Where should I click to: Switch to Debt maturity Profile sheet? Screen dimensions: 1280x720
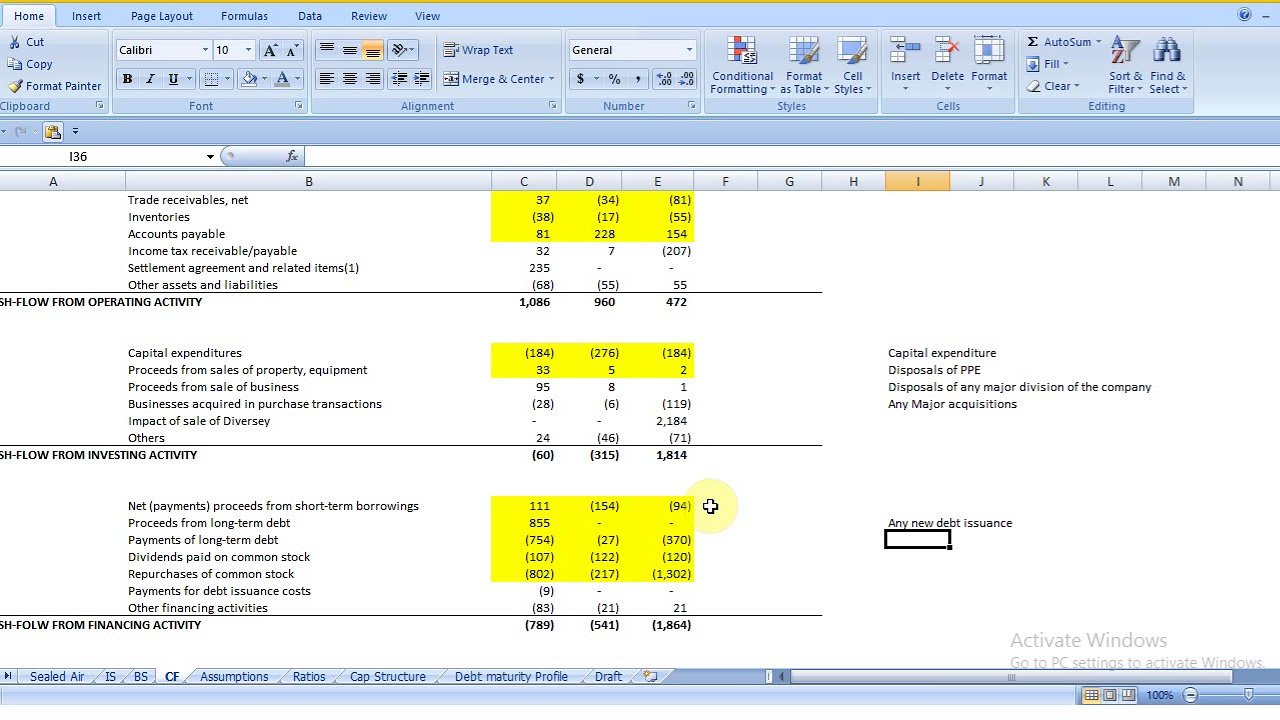pos(511,677)
